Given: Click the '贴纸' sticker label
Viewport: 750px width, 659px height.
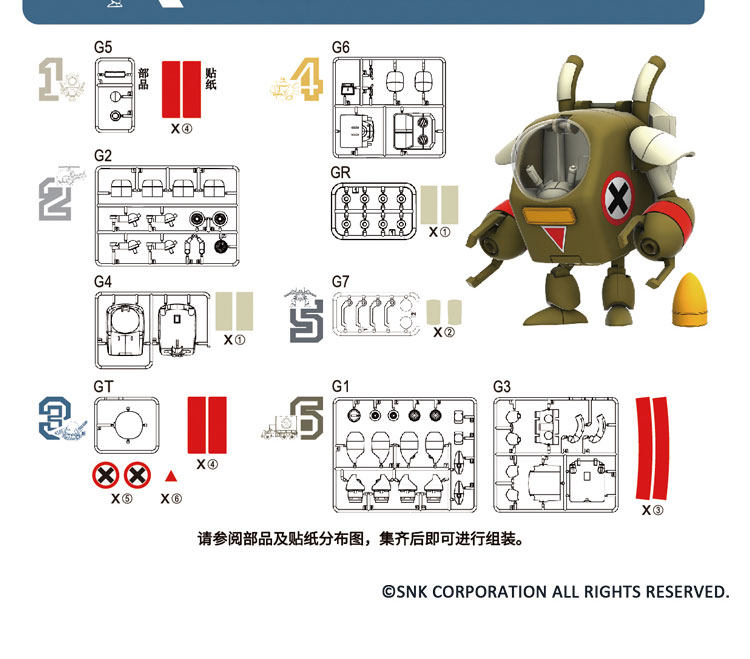Looking at the screenshot, I should coord(211,79).
